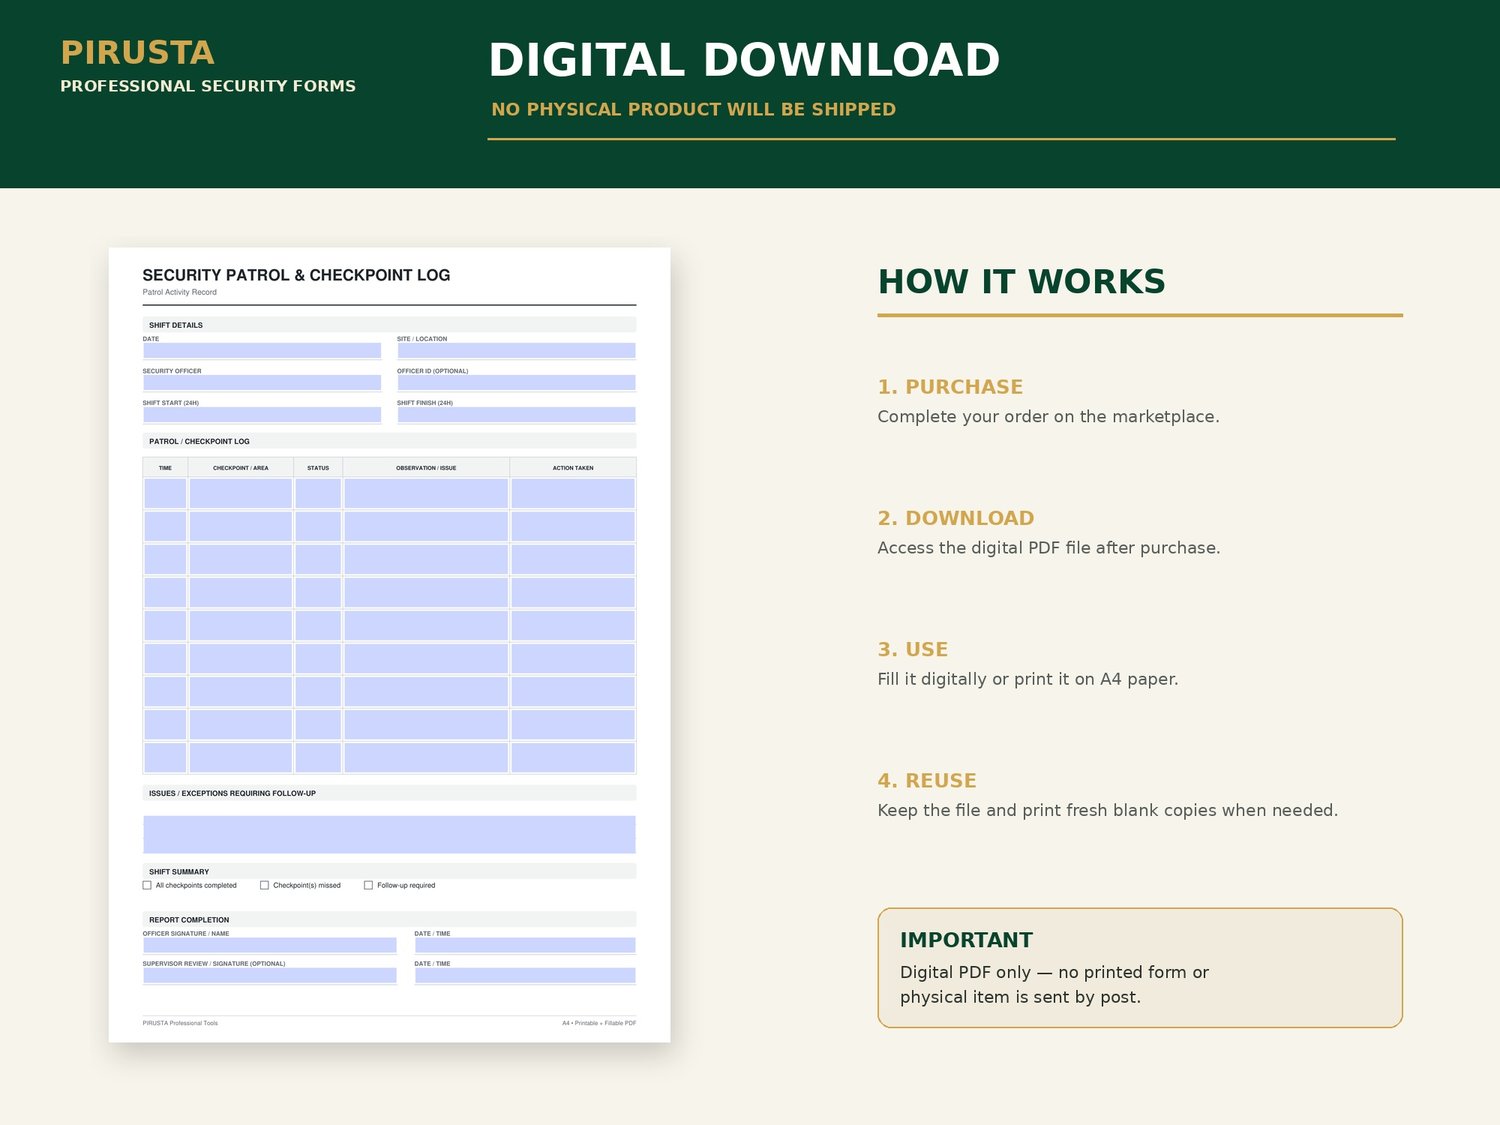Image resolution: width=1500 pixels, height=1125 pixels.
Task: Click the 'SHIFT SUMMARY' section heading
Action: (179, 872)
